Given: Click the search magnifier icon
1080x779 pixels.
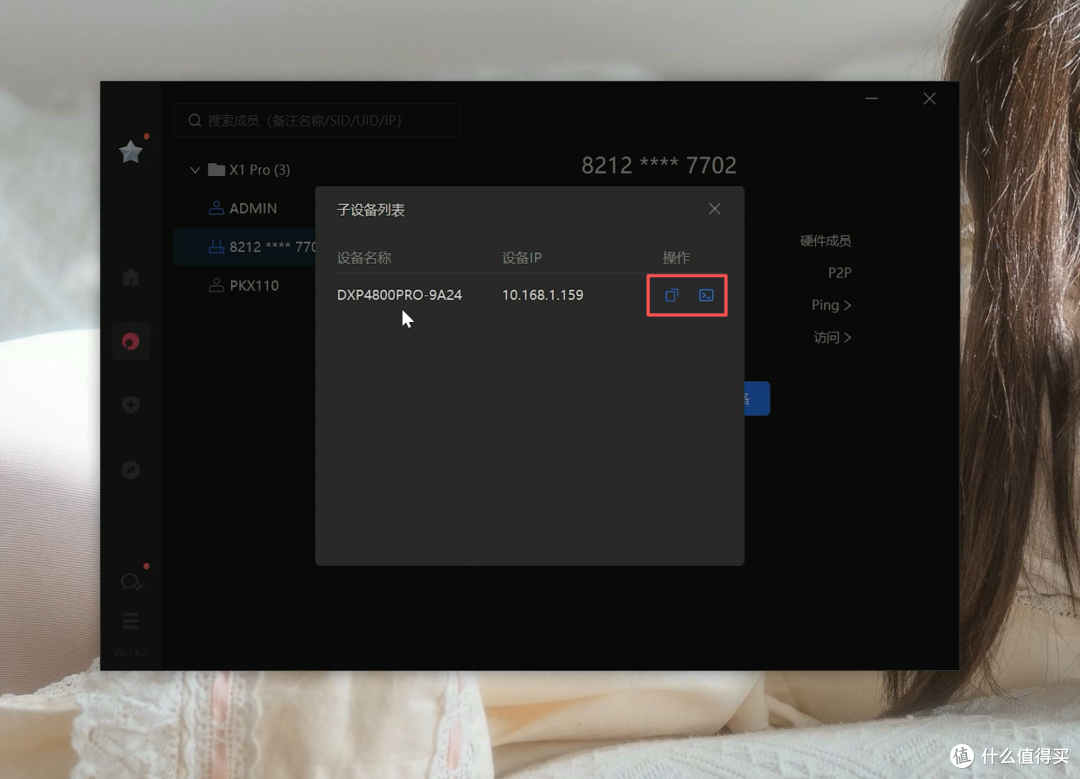Looking at the screenshot, I should click(195, 121).
